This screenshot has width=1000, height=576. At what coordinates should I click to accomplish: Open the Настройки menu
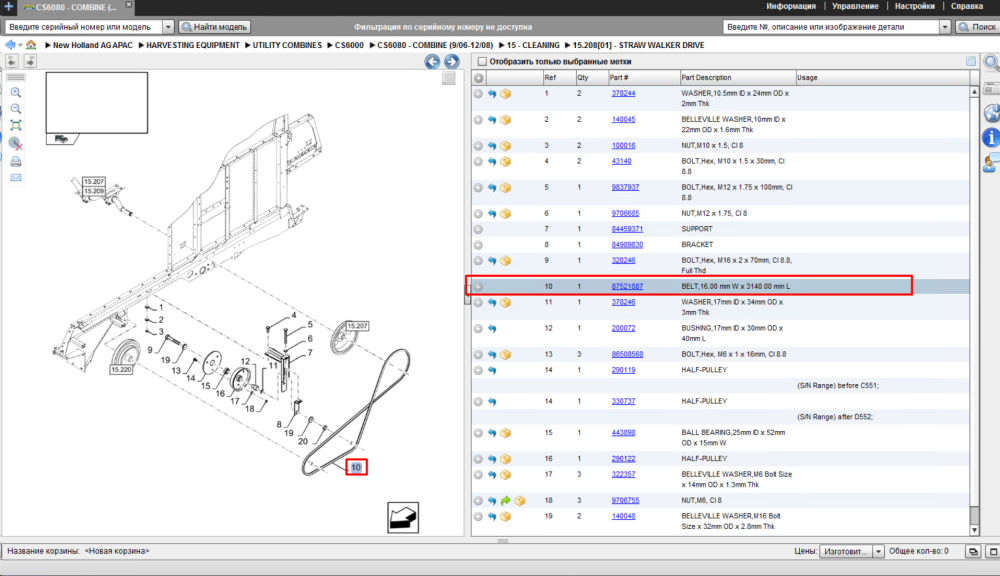coord(915,6)
